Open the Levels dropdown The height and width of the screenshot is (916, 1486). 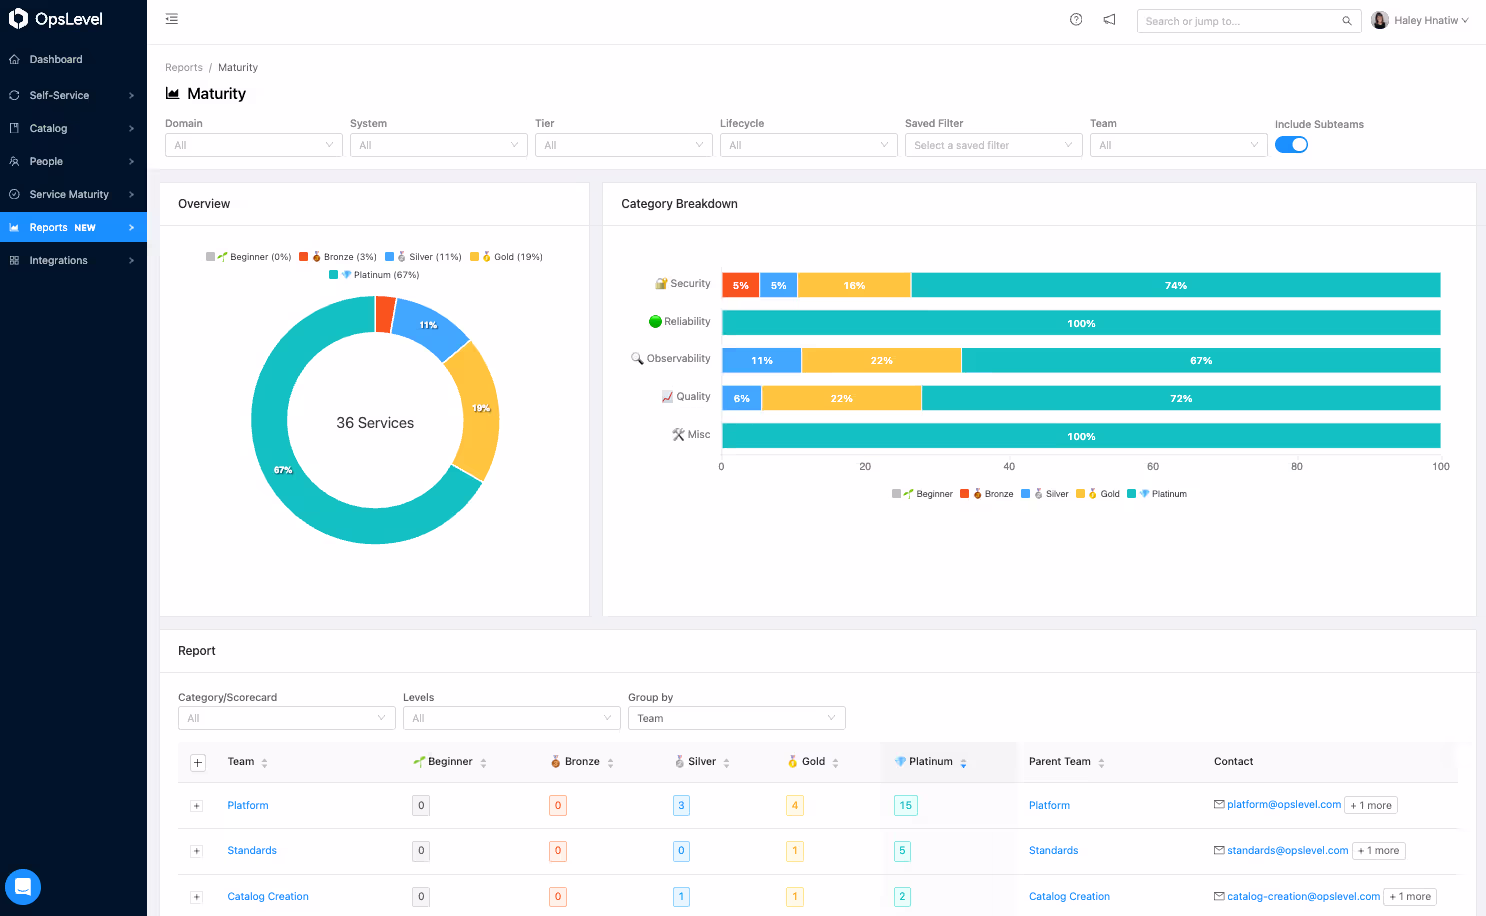[x=512, y=718]
